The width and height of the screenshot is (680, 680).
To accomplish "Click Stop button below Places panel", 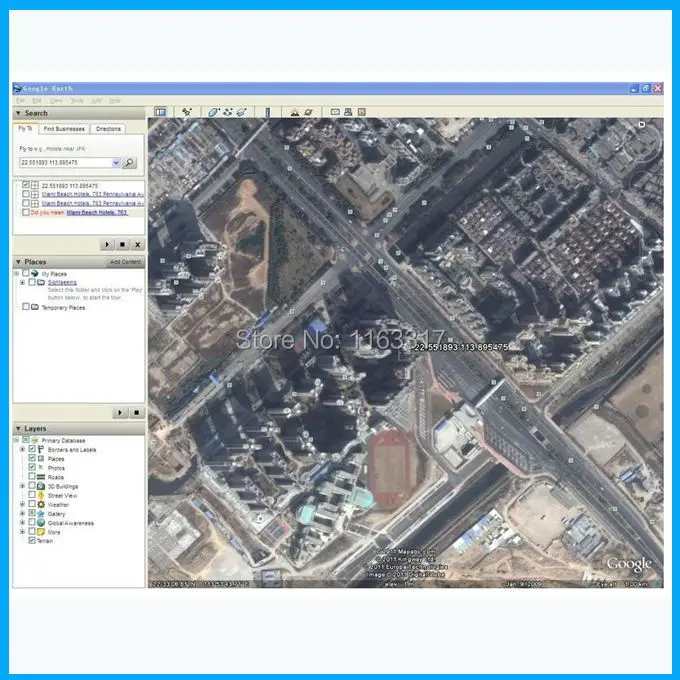I will (137, 412).
